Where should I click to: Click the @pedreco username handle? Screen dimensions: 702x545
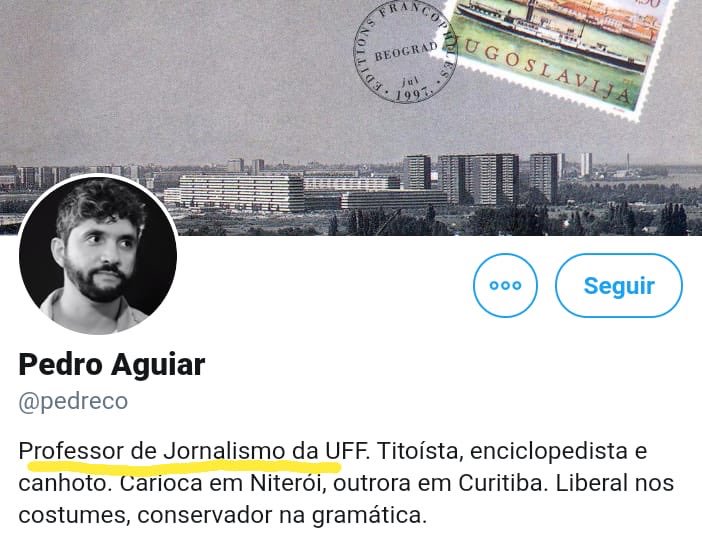73,401
